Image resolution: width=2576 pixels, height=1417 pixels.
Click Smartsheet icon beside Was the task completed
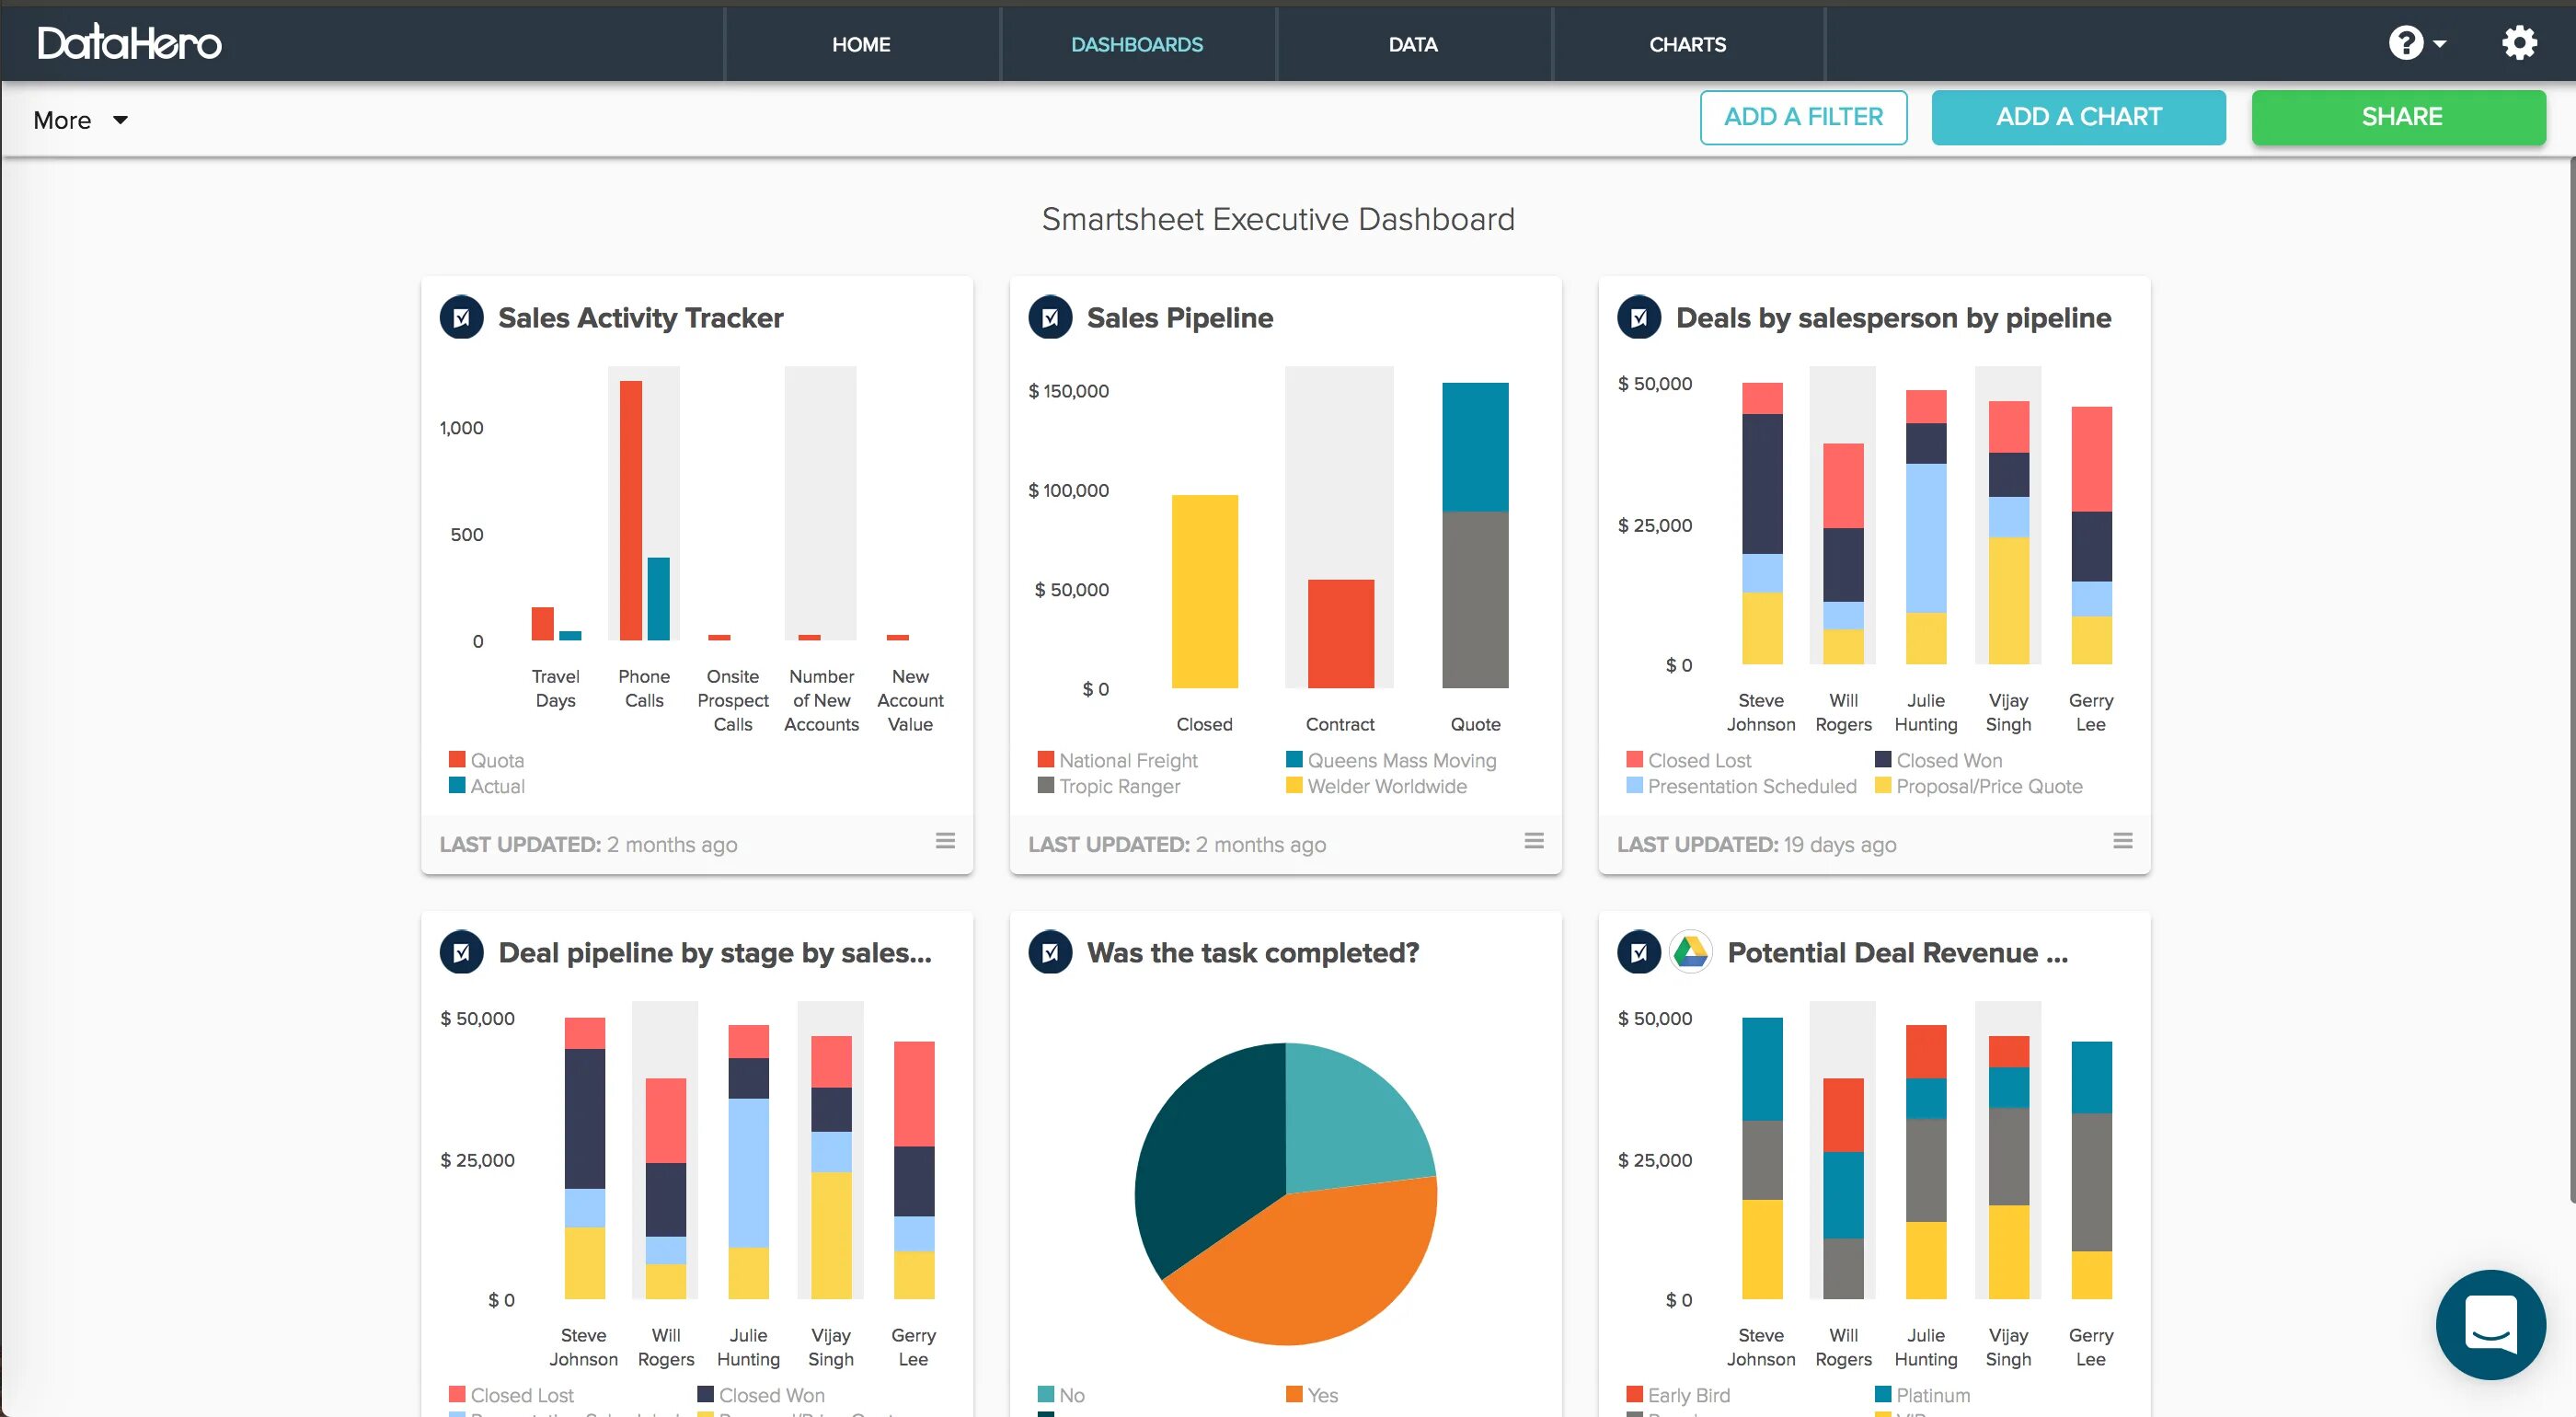[1050, 952]
